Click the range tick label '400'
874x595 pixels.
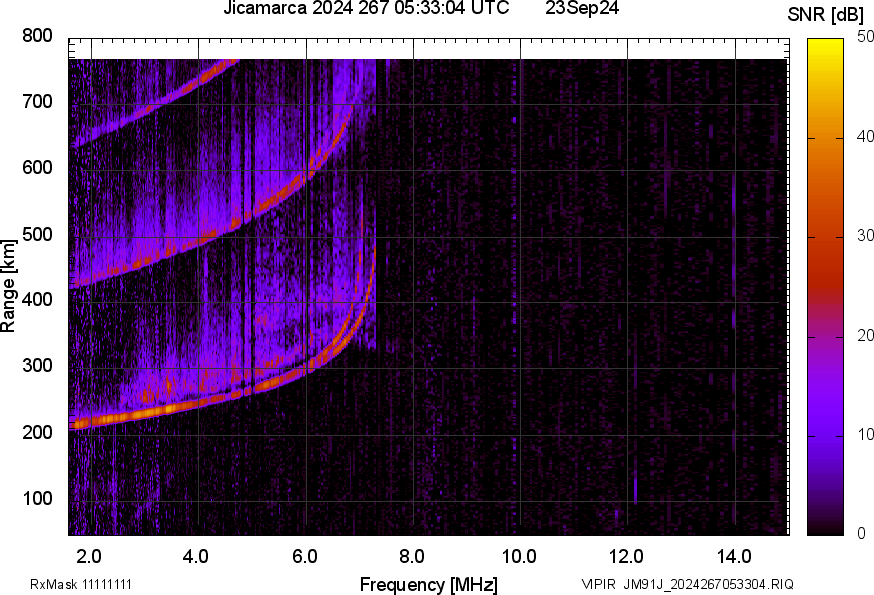coord(37,300)
